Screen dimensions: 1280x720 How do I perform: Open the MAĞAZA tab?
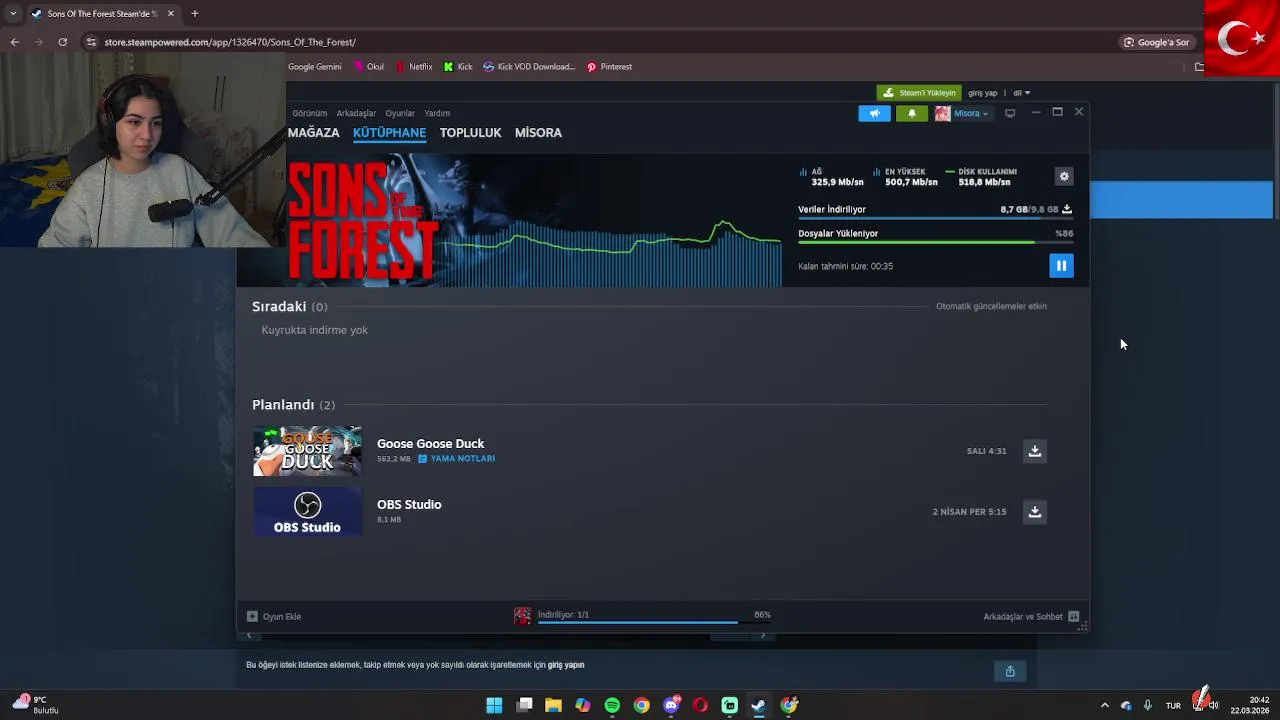tap(314, 132)
